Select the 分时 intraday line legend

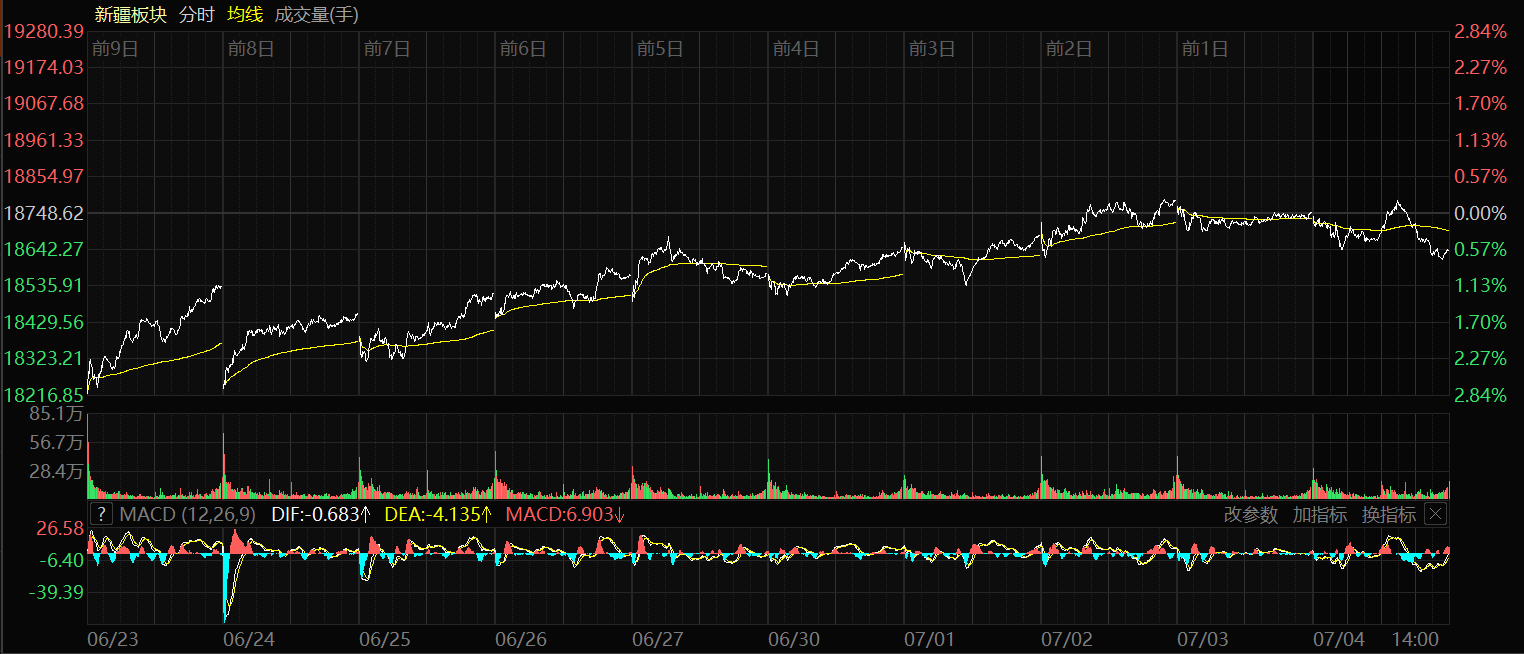(x=195, y=14)
